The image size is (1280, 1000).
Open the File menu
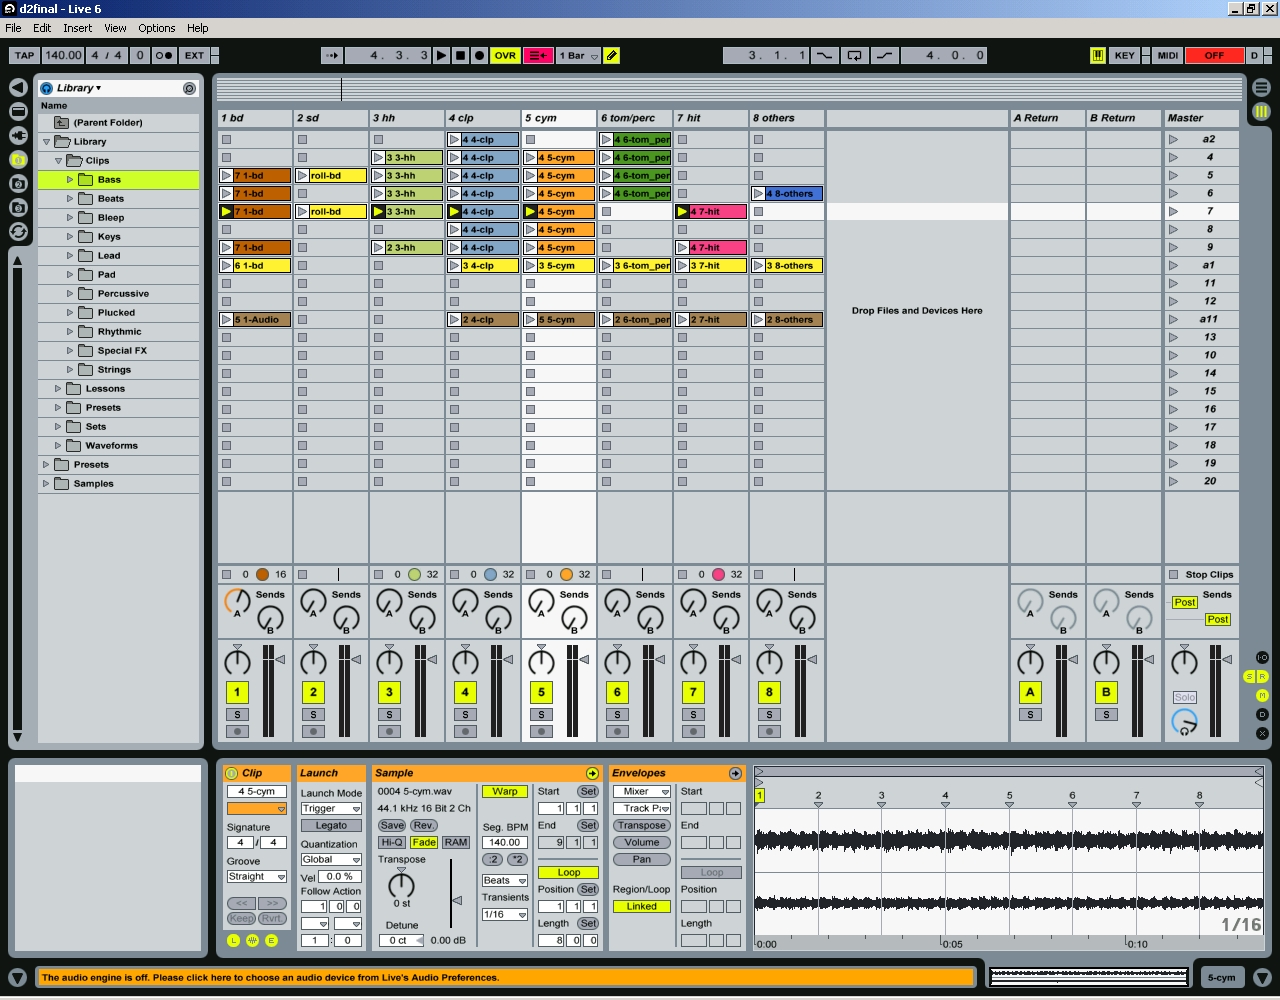pyautogui.click(x=13, y=28)
